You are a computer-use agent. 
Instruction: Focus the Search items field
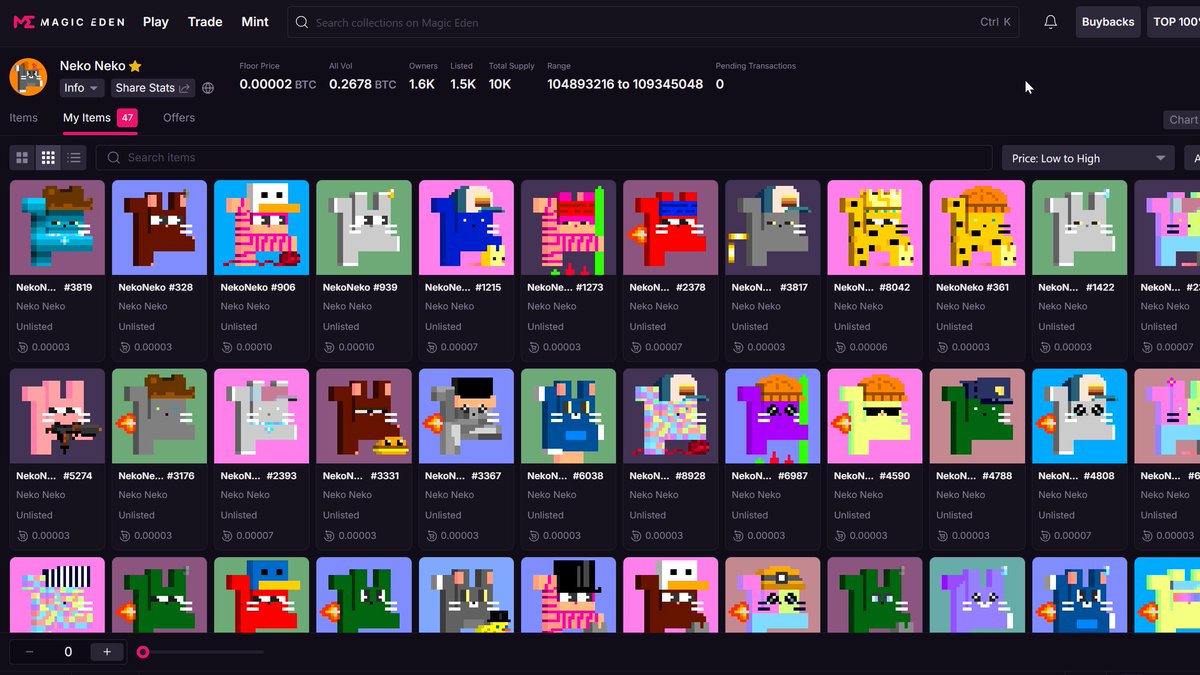point(545,157)
